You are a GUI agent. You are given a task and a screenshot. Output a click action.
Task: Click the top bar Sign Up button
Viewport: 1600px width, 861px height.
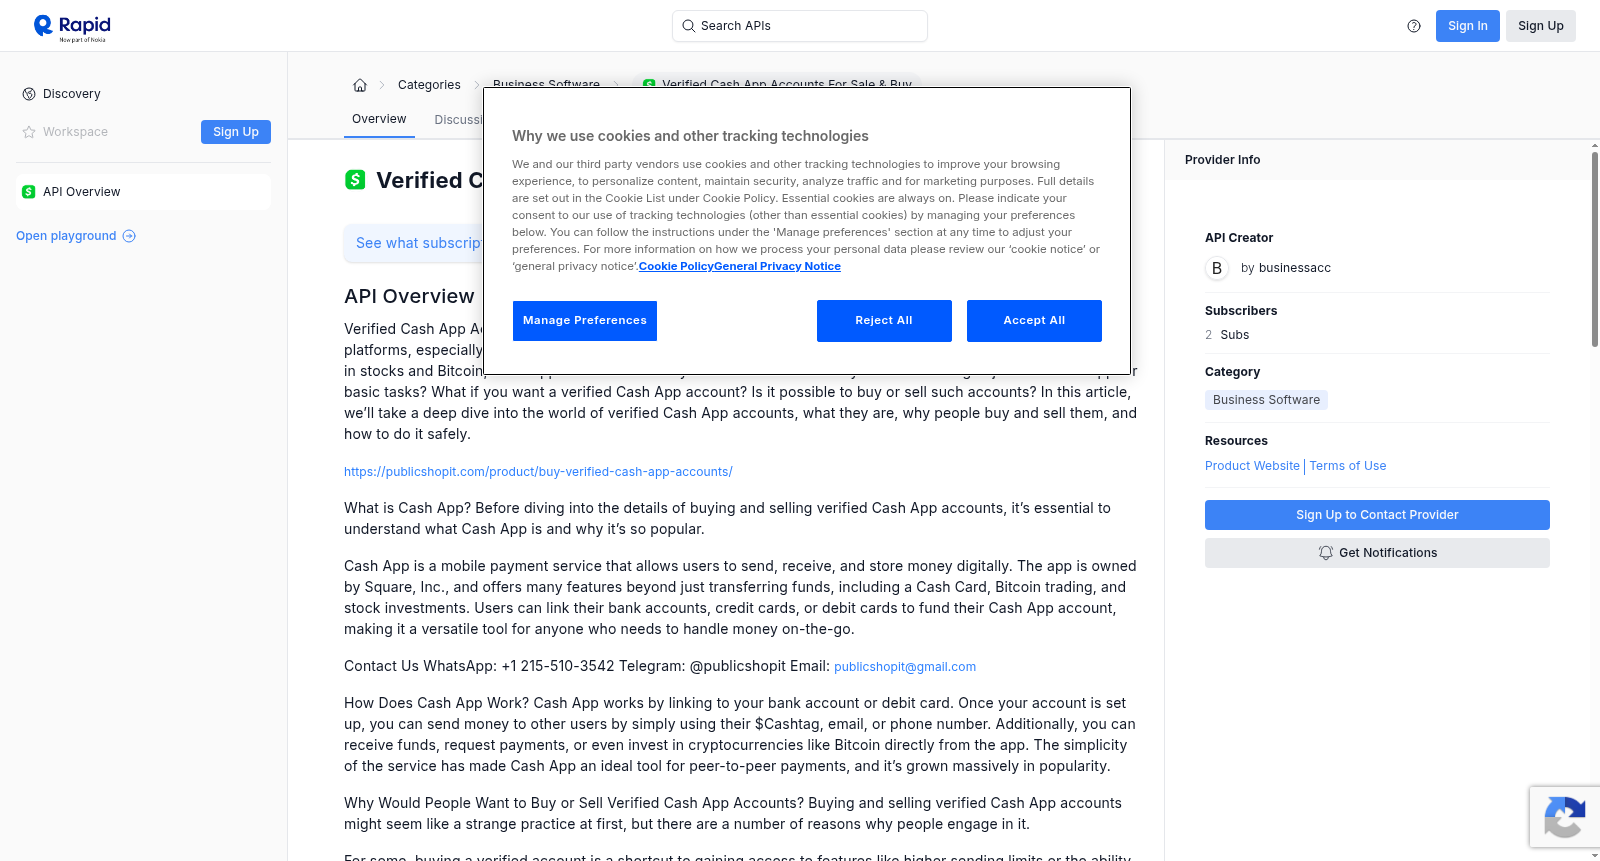[x=1541, y=26]
